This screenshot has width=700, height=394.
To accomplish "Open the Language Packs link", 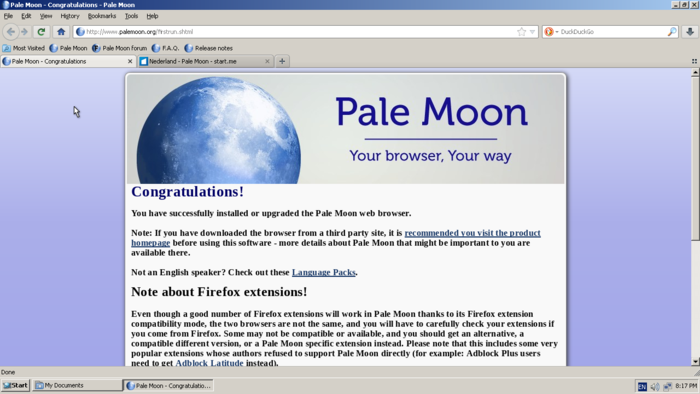I will pos(324,272).
